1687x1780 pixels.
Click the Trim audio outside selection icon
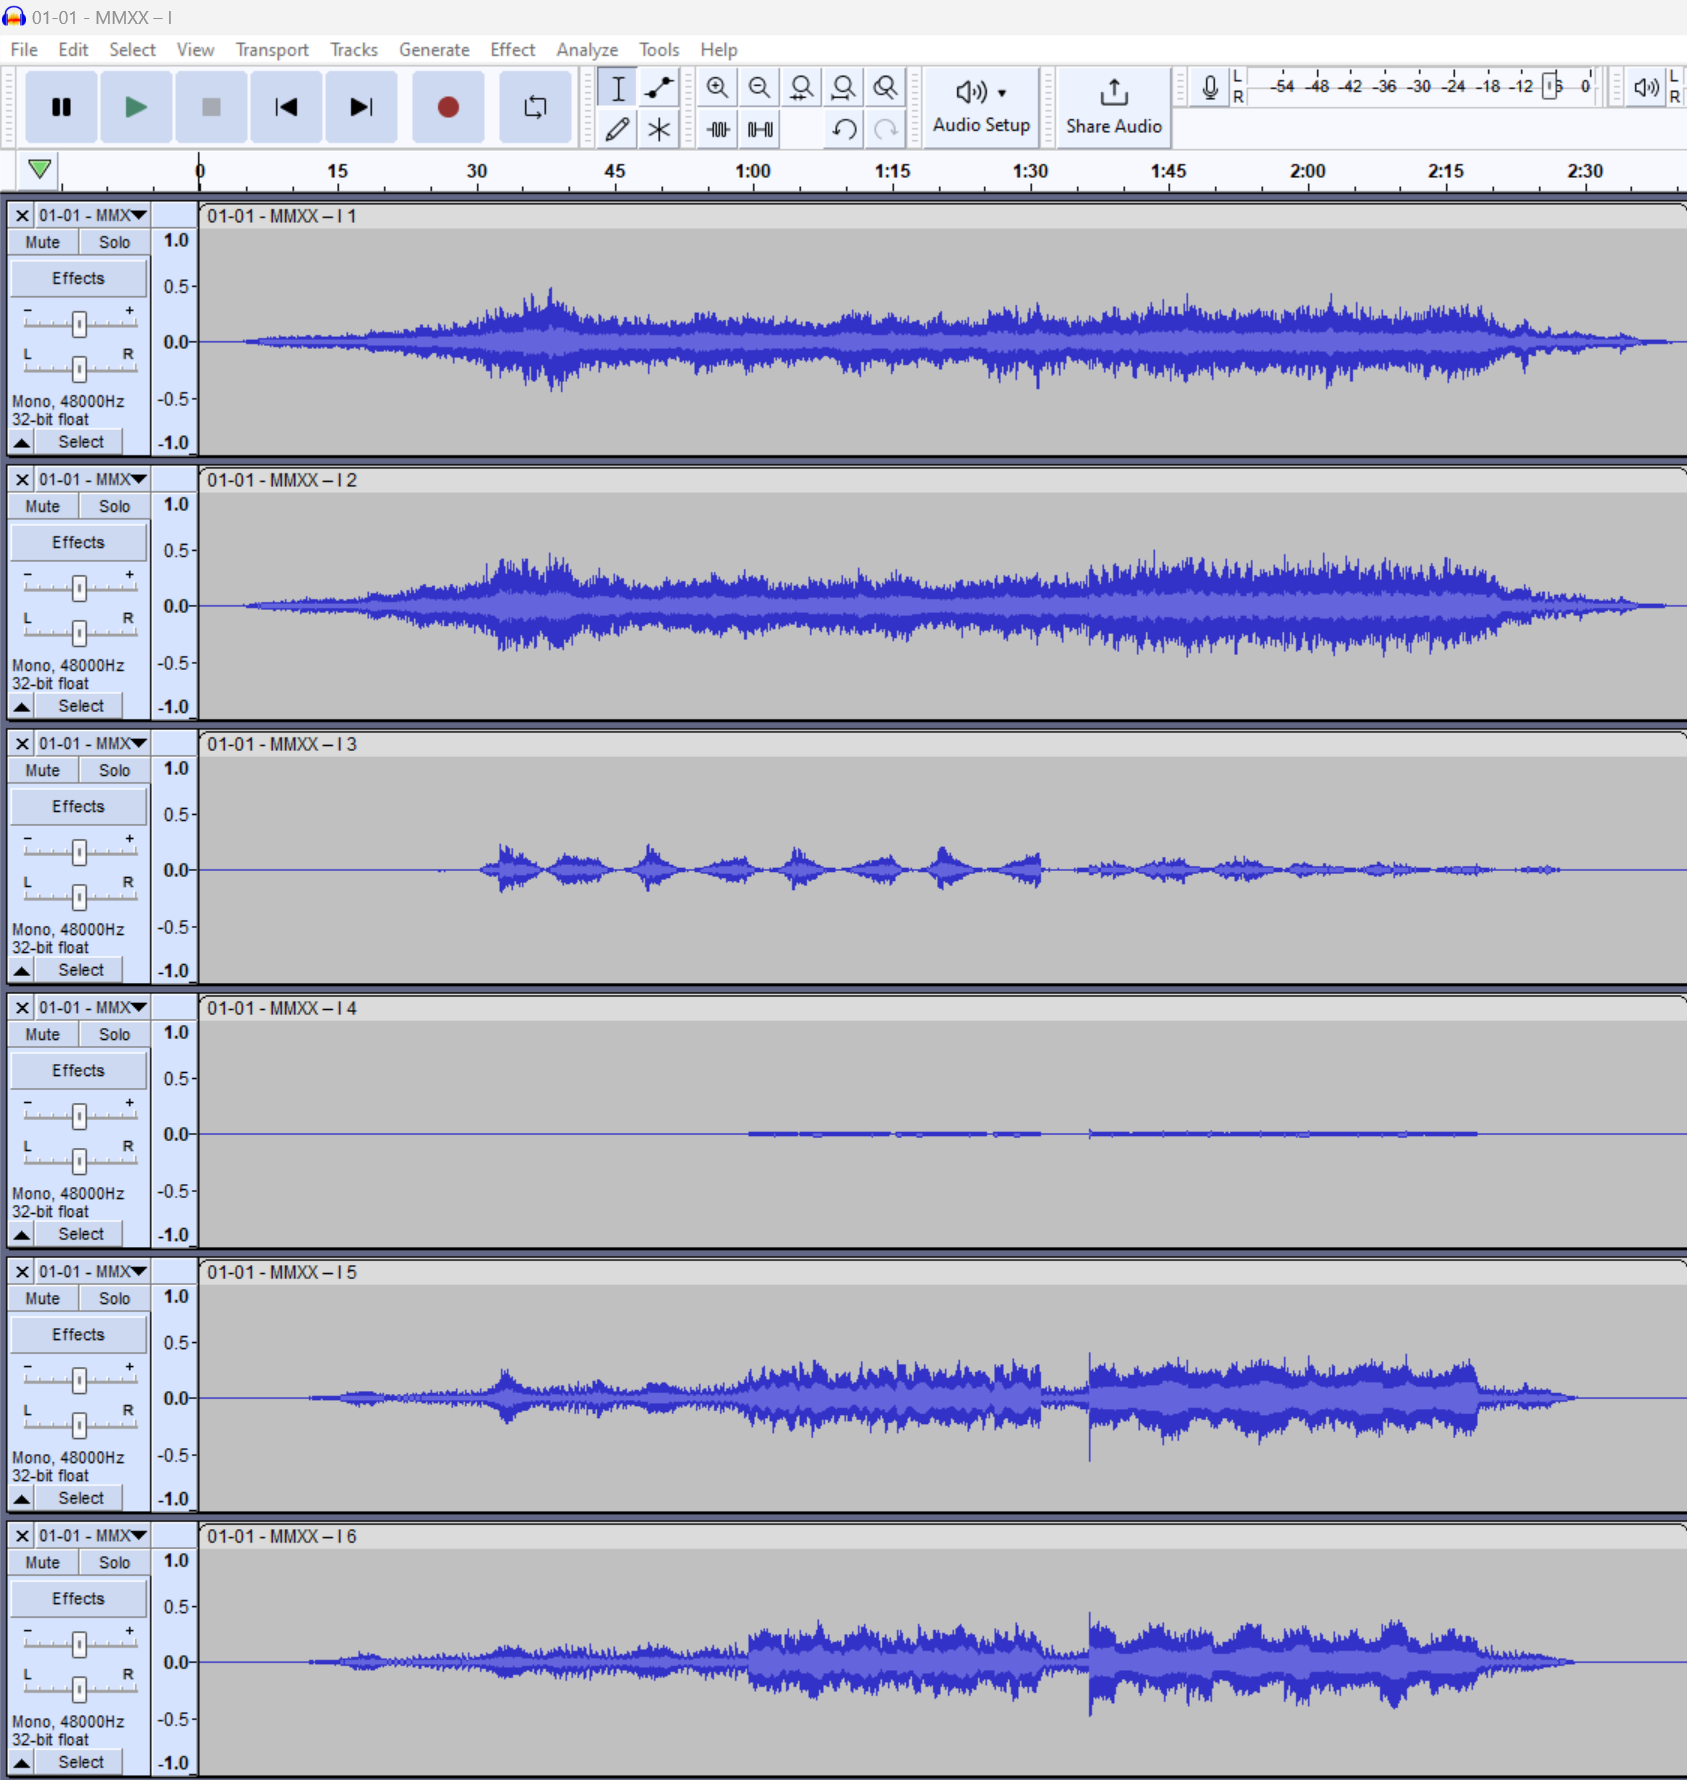718,129
